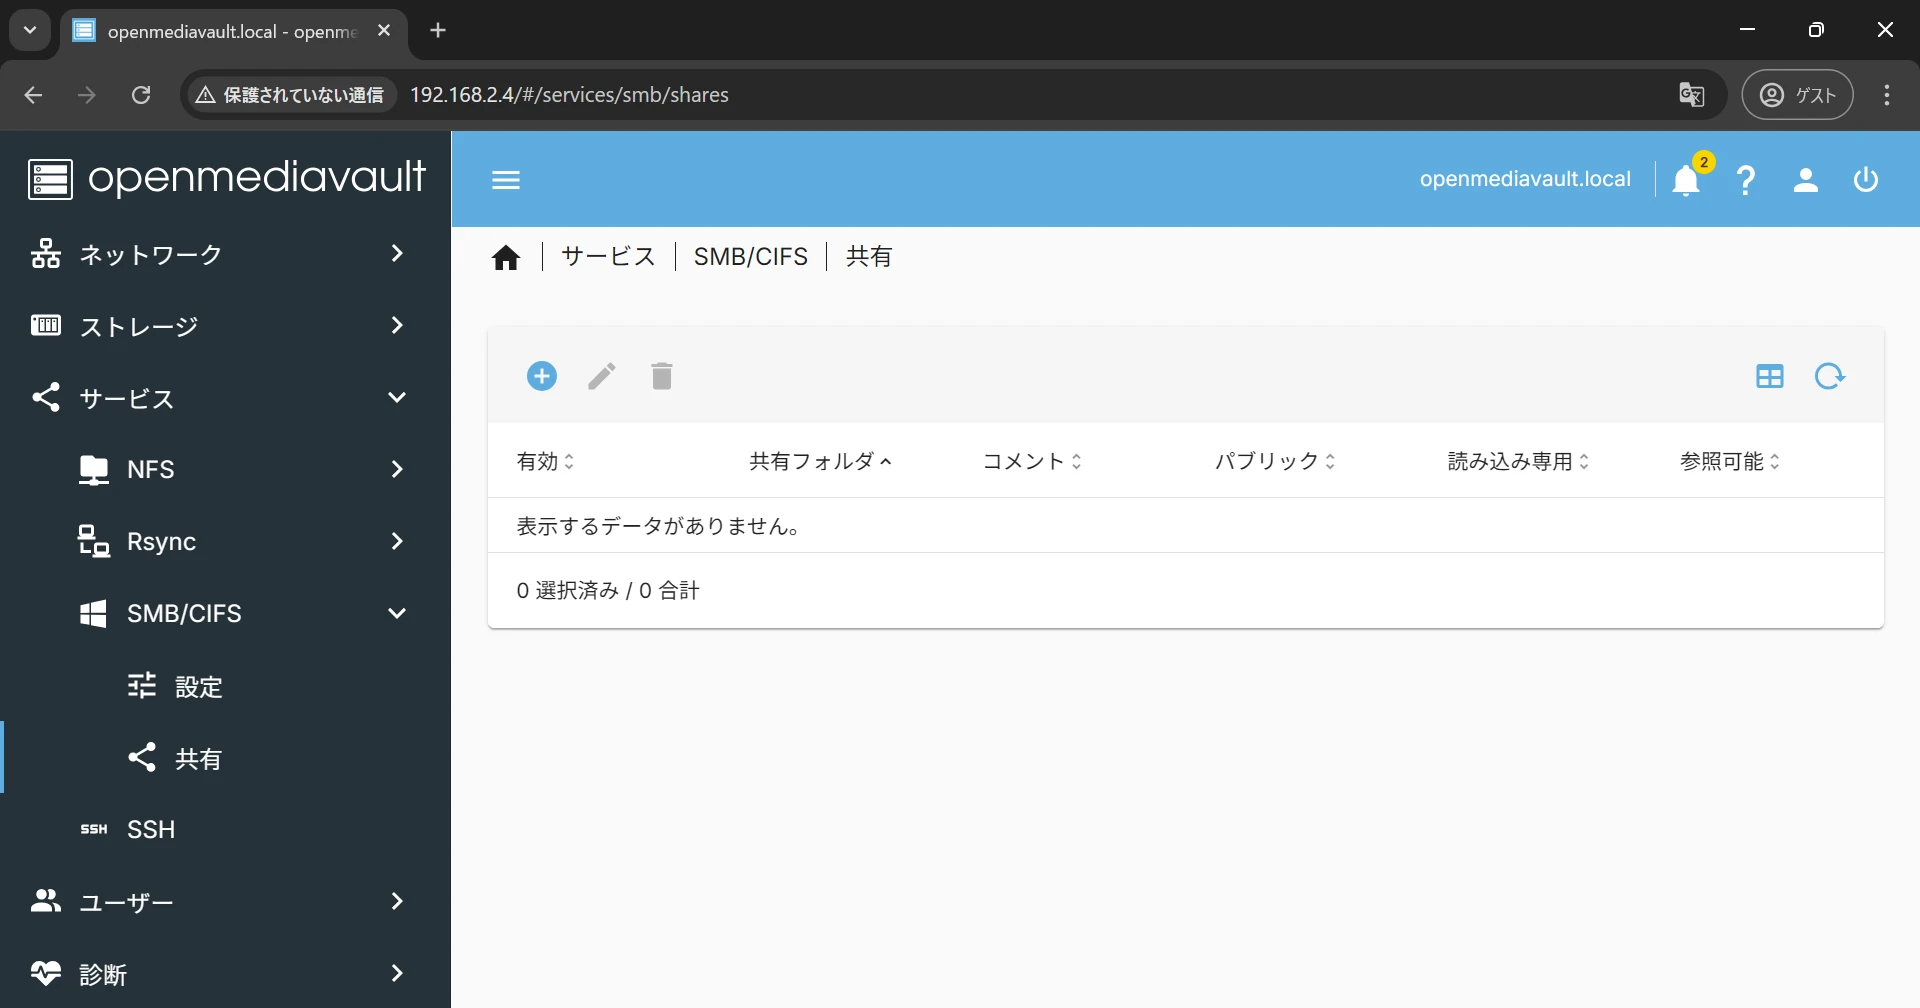Click the 保護されていない通信 security chip
The image size is (1920, 1008).
tap(290, 95)
